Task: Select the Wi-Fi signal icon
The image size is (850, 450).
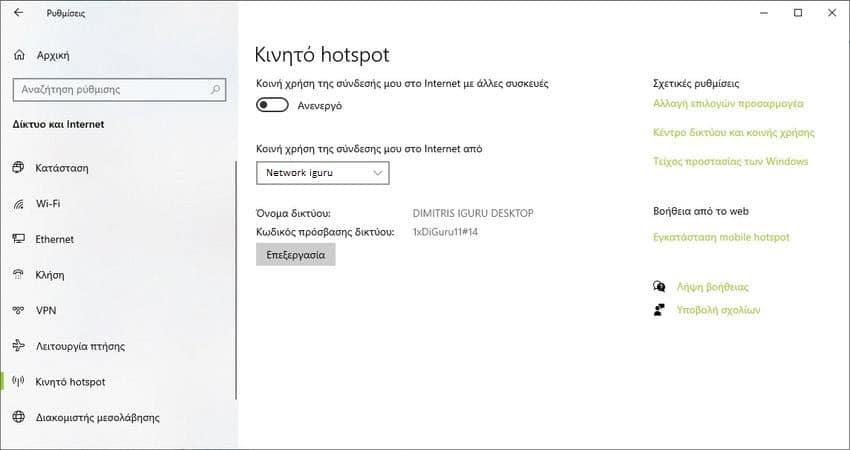Action: pos(18,204)
